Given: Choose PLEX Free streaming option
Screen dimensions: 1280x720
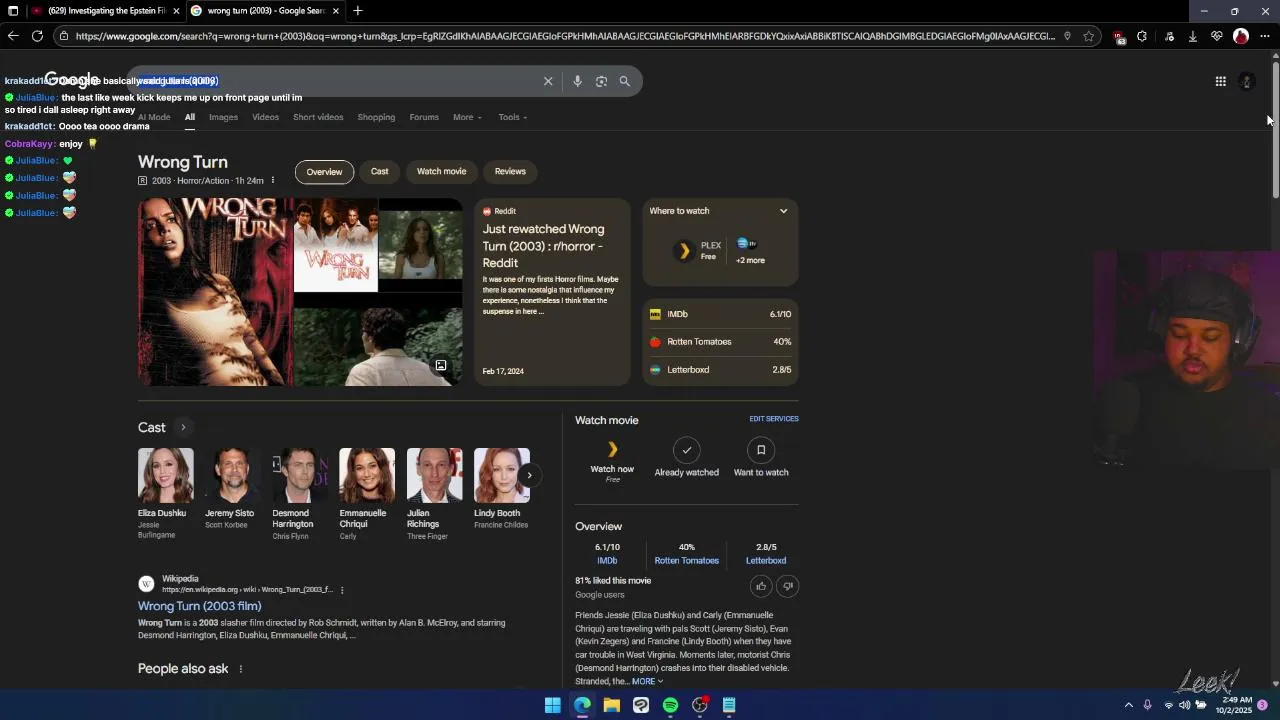Looking at the screenshot, I should click(698, 251).
